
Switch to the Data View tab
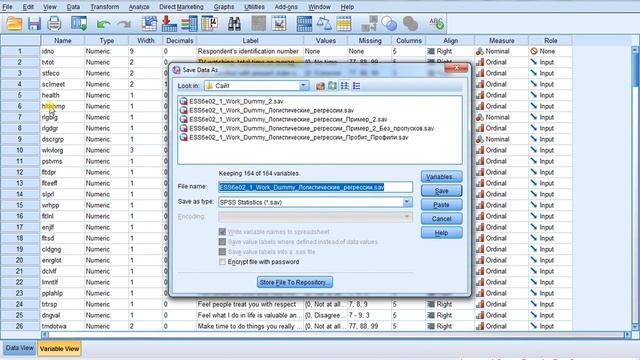click(19, 348)
